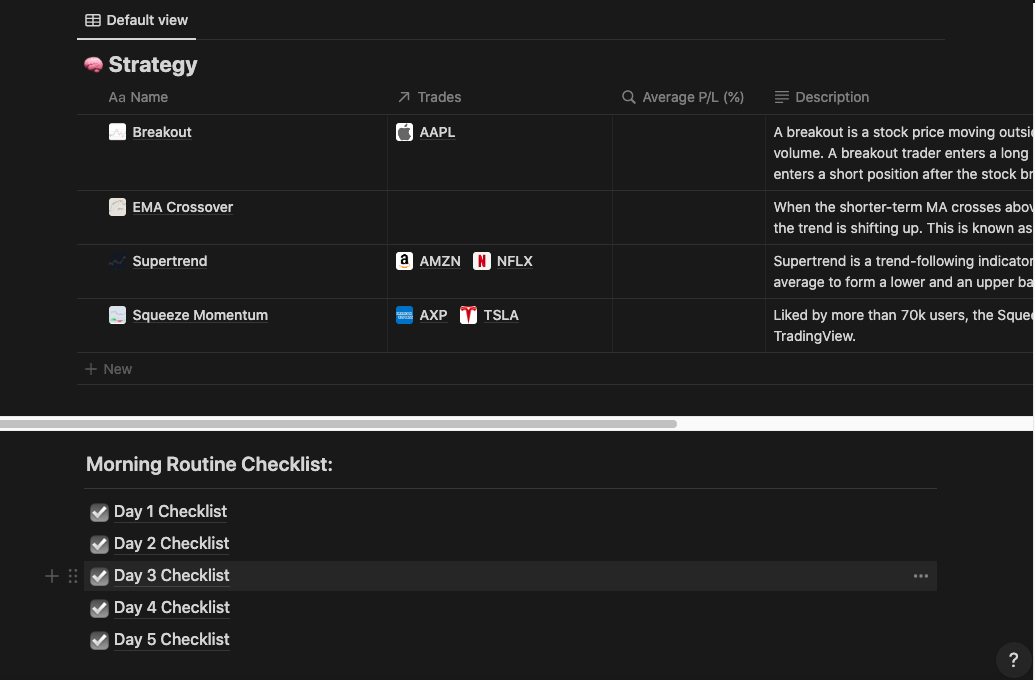Click the American Express icon next to AXP
1035x680 pixels.
pyautogui.click(x=404, y=315)
